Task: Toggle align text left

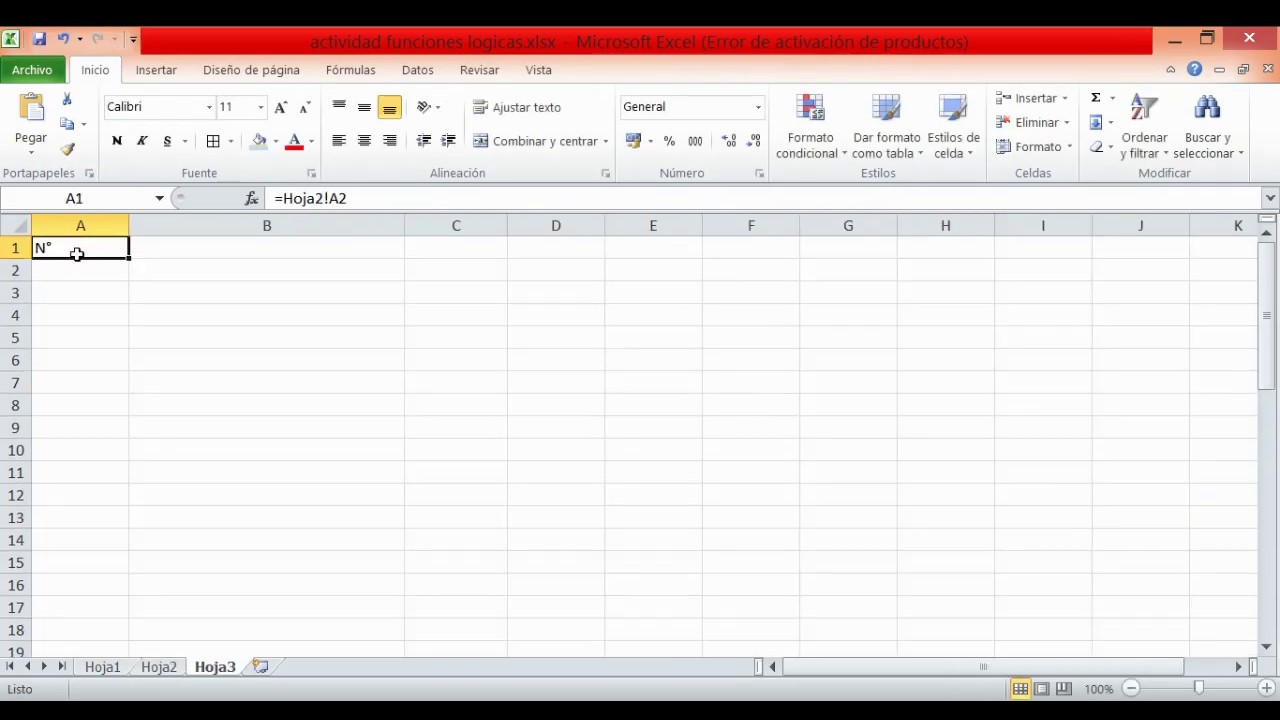Action: (339, 141)
